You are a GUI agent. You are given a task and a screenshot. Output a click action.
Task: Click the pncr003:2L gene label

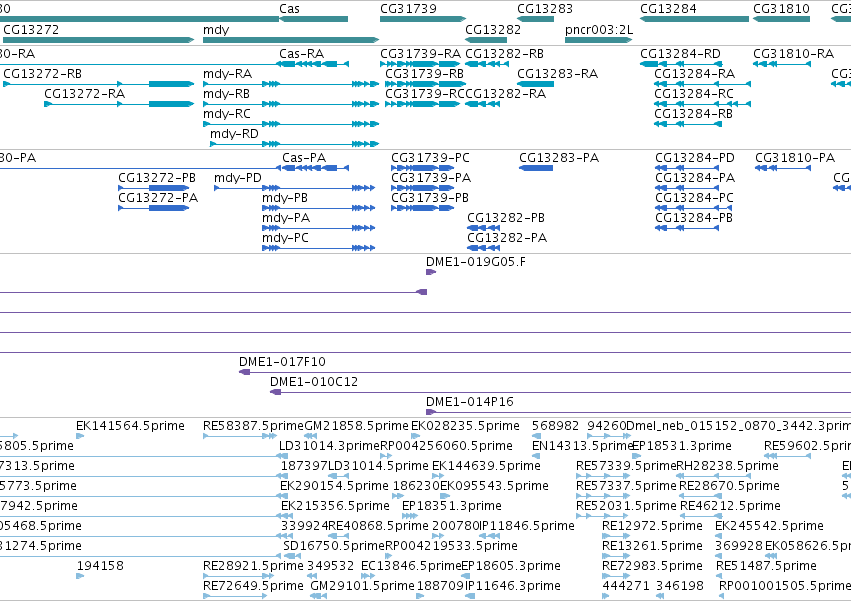click(x=599, y=29)
